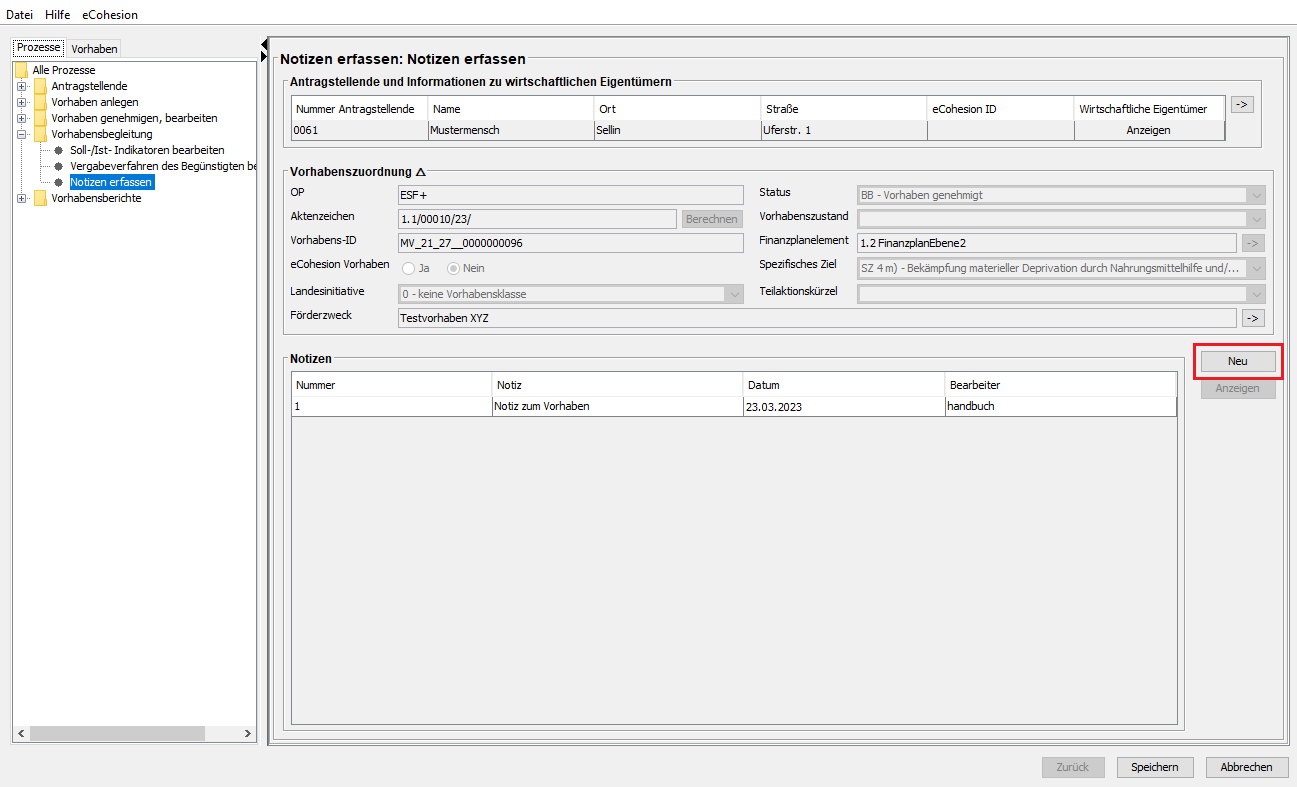The width and height of the screenshot is (1297, 787).
Task: Click arrow button next to Finanzplanelement
Action: (x=1253, y=242)
